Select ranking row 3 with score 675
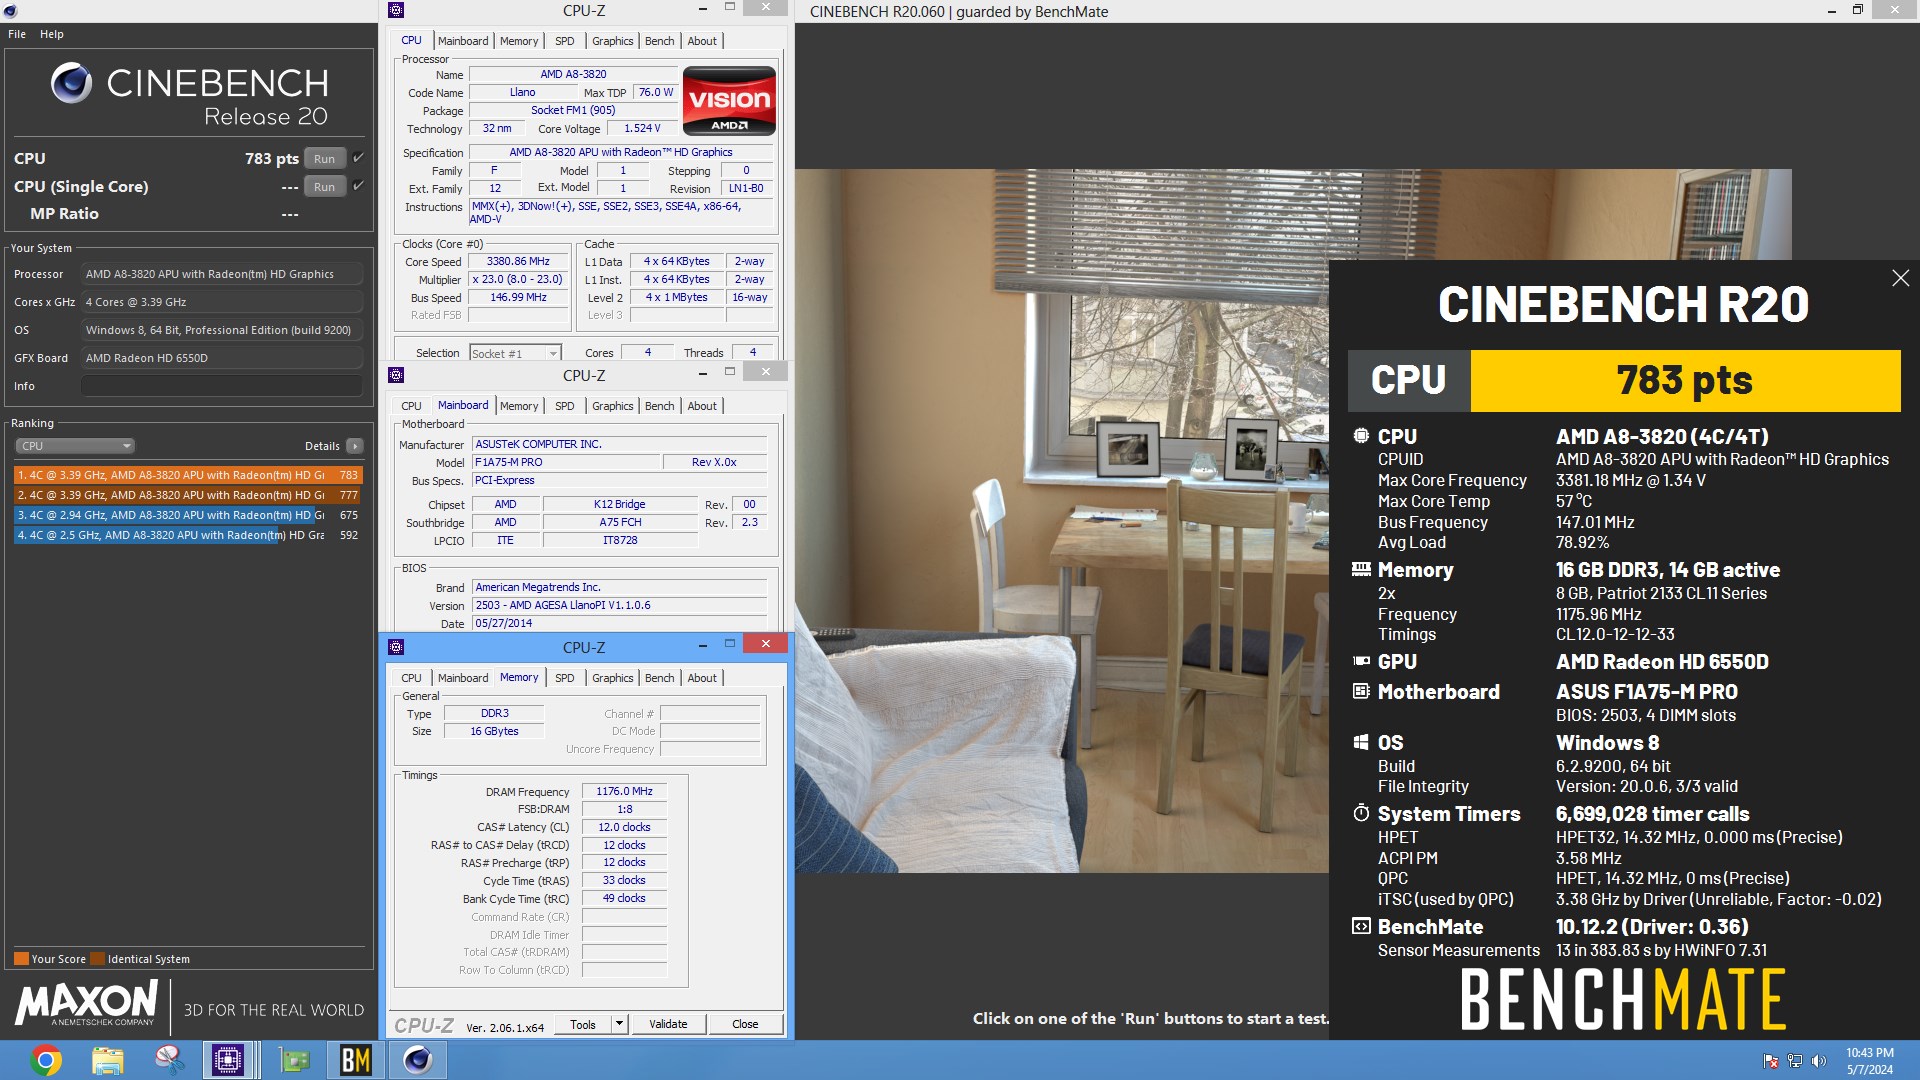The height and width of the screenshot is (1080, 1920). coord(188,515)
